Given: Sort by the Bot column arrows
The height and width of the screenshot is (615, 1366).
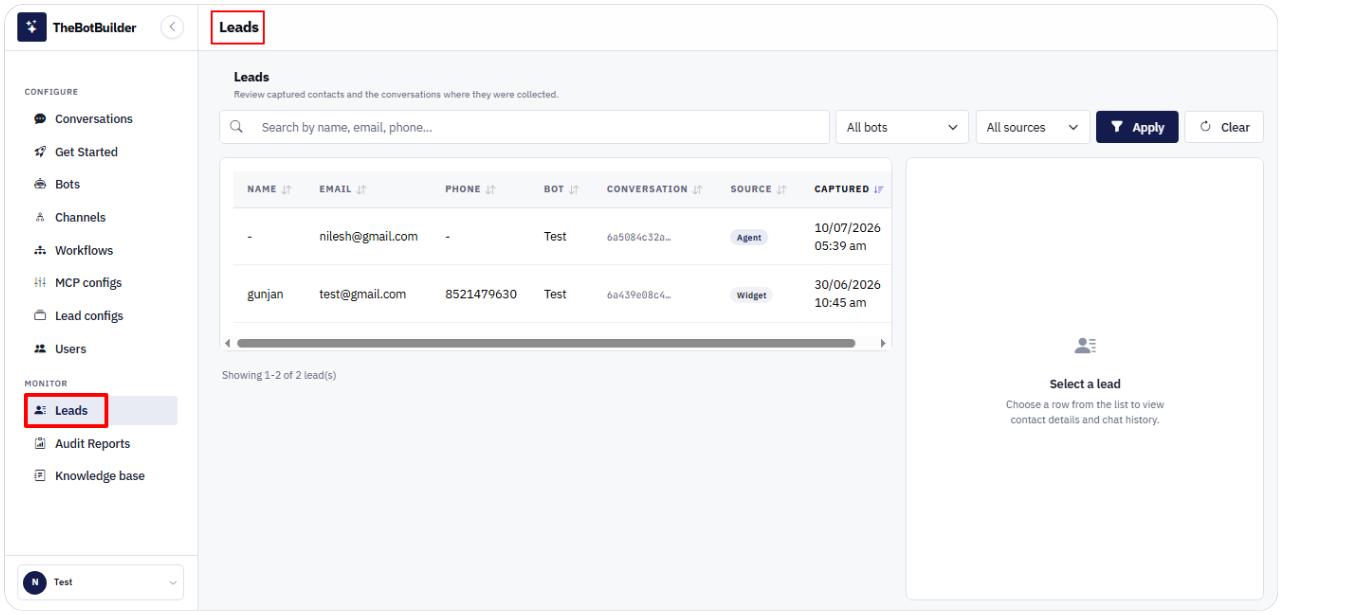Looking at the screenshot, I should tap(574, 189).
